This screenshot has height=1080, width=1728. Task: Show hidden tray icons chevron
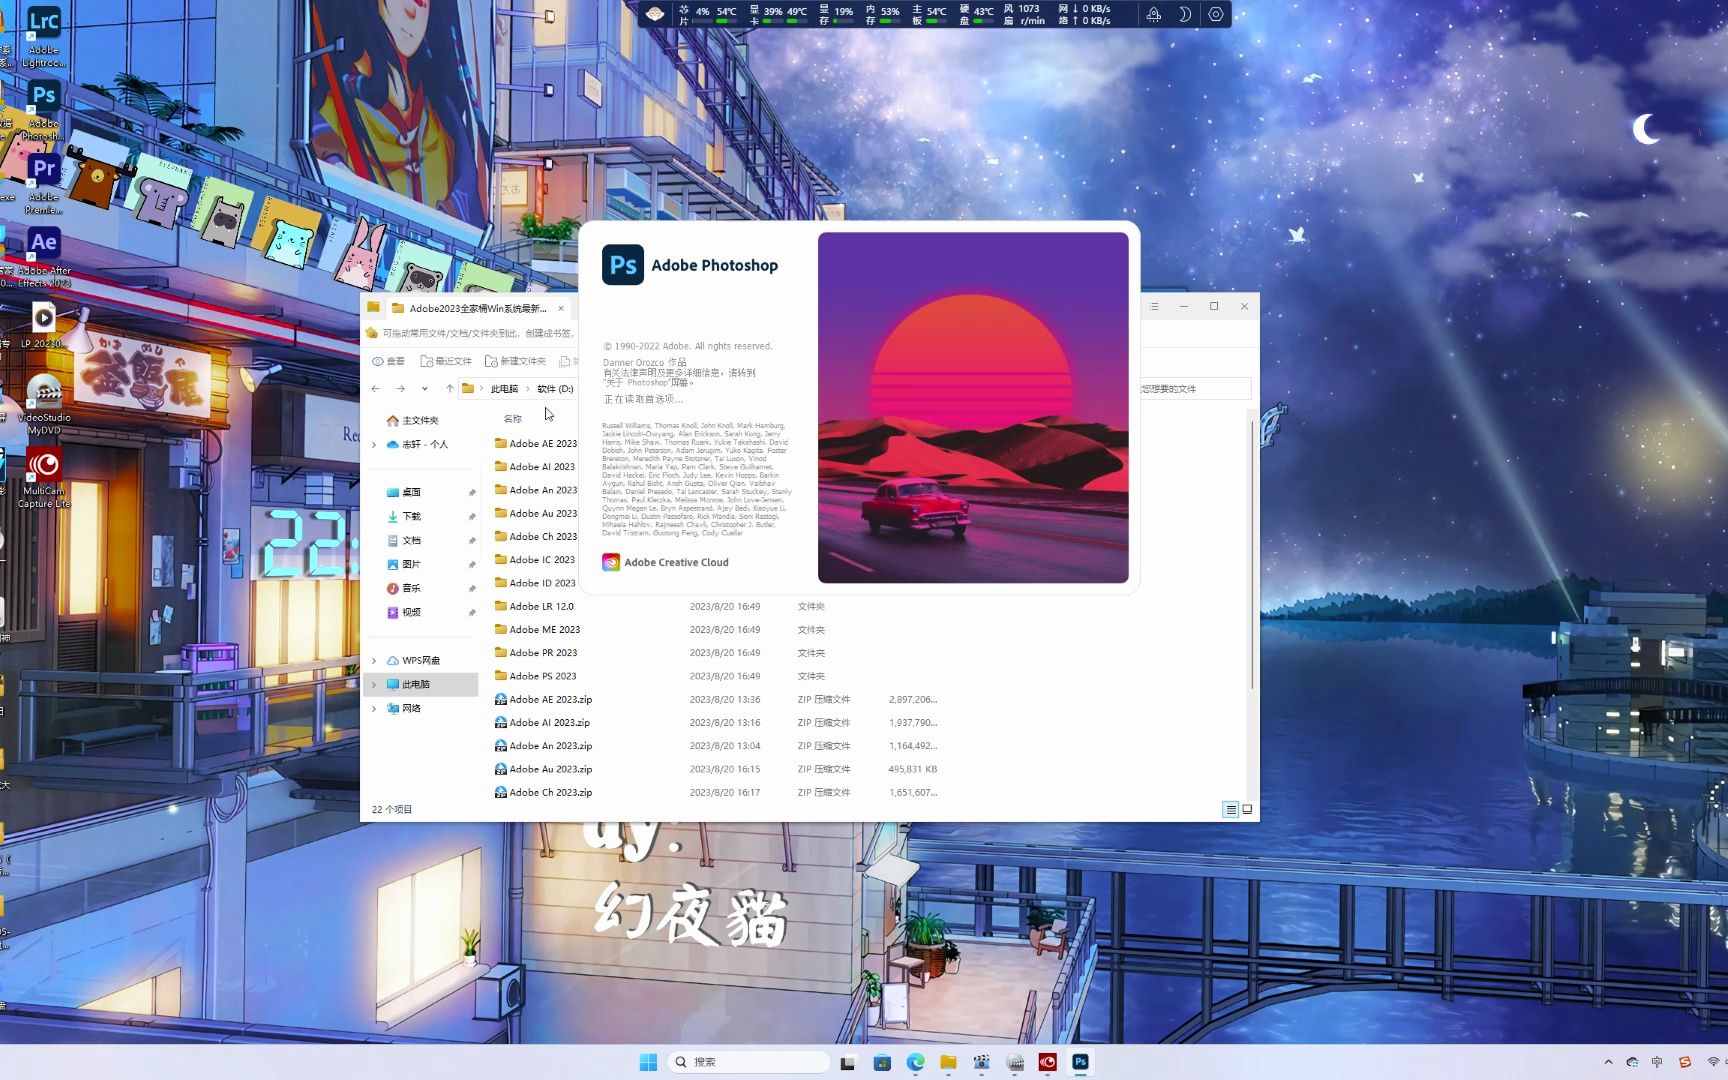tap(1608, 1062)
